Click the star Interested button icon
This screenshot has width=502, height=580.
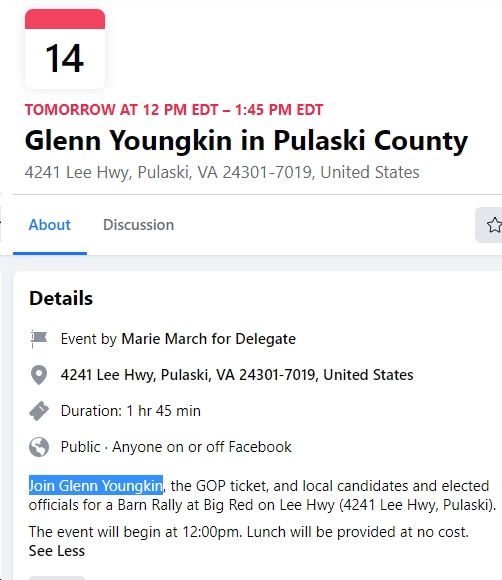[493, 225]
